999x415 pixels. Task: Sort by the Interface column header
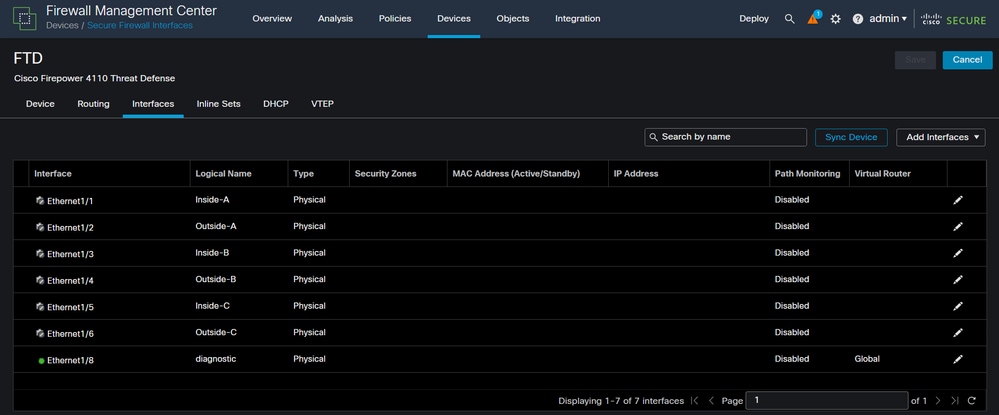(x=53, y=173)
